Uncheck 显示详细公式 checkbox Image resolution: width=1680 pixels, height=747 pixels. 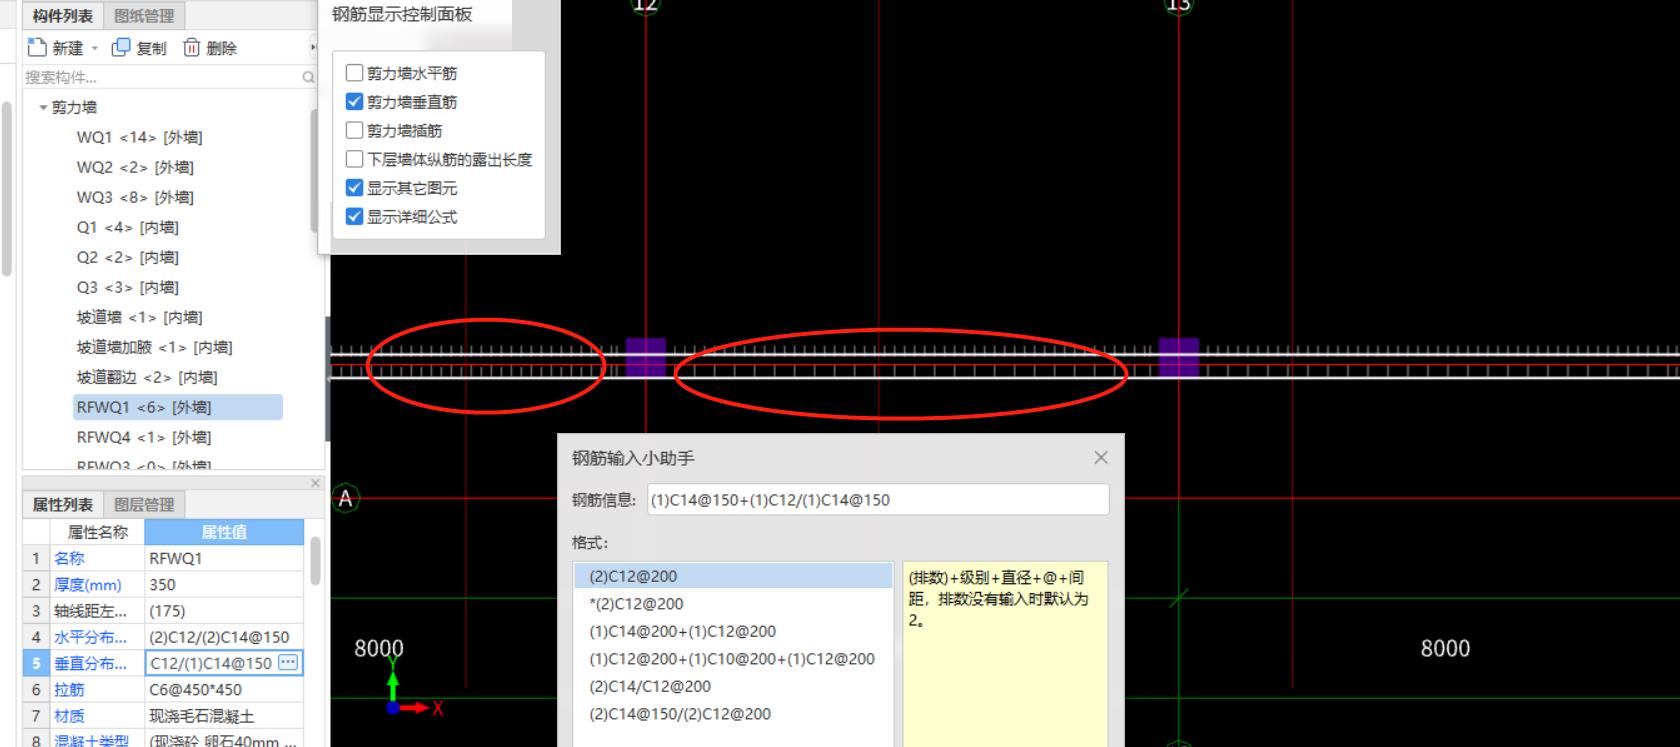pos(354,216)
